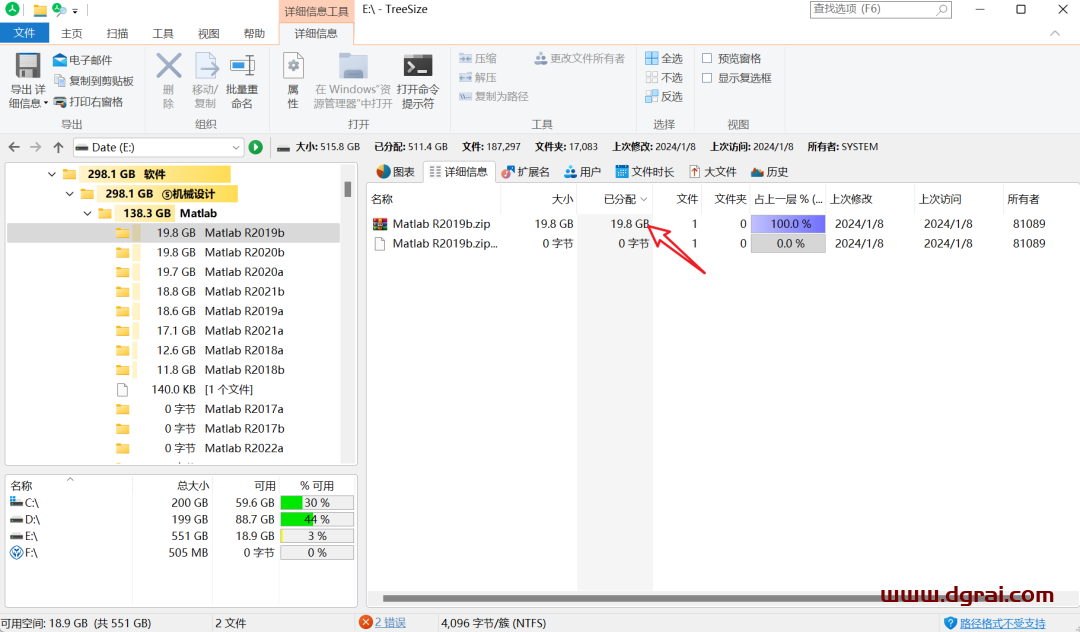Open Properties (属性) from the ribbon
This screenshot has height=632, width=1080.
293,81
